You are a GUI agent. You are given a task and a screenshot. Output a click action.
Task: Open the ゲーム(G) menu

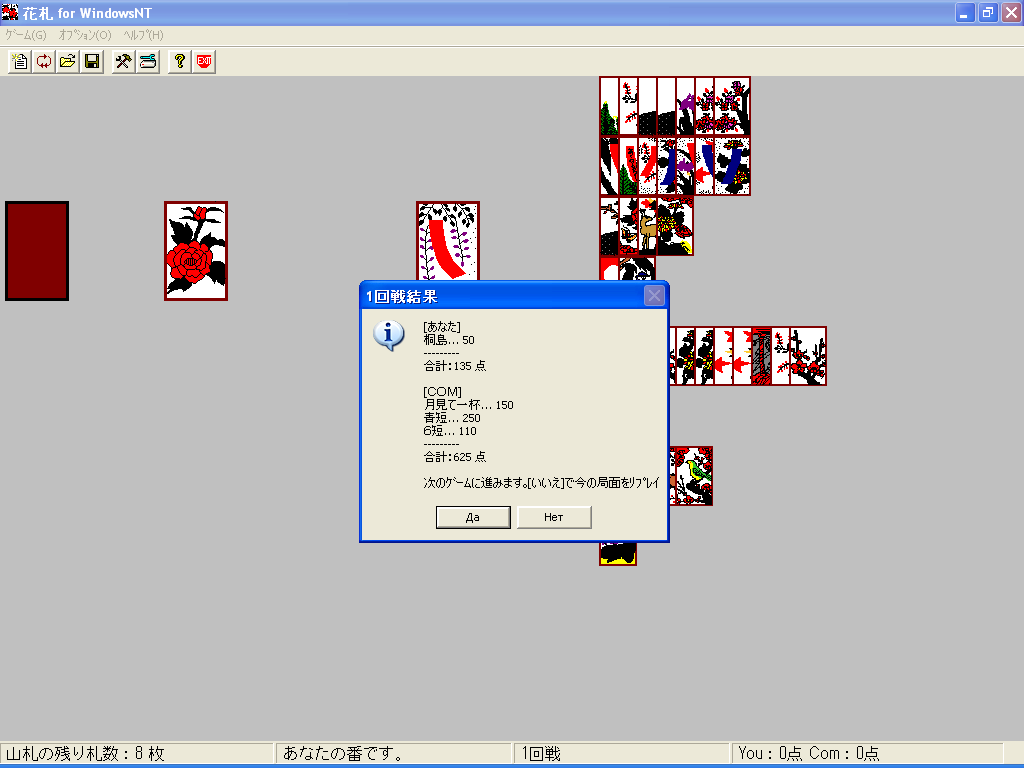point(26,35)
